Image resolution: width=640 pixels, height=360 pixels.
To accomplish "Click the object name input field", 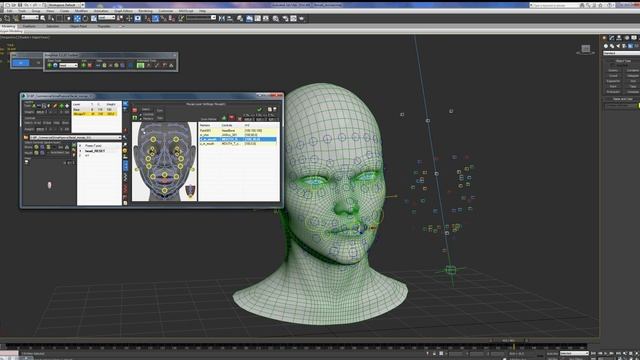I will pyautogui.click(x=620, y=106).
